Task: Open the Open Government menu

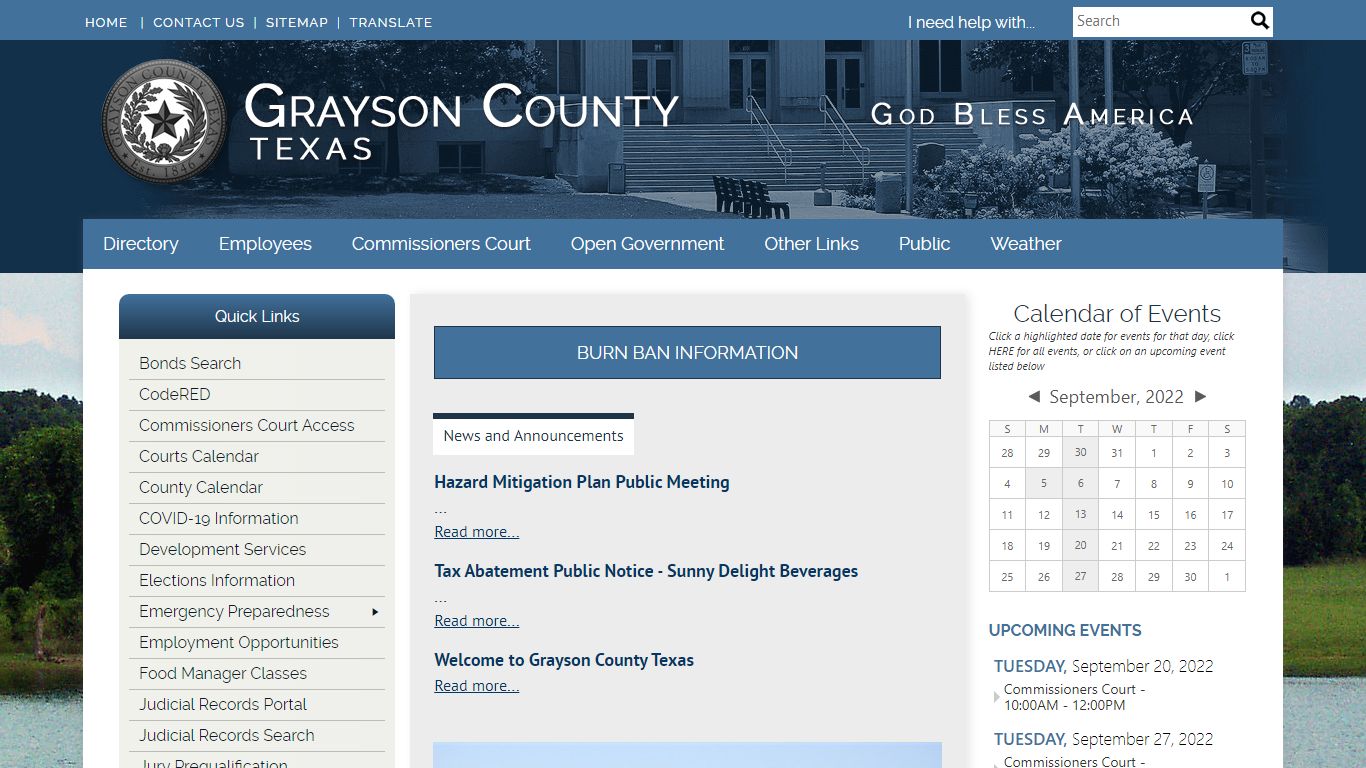Action: pos(647,244)
